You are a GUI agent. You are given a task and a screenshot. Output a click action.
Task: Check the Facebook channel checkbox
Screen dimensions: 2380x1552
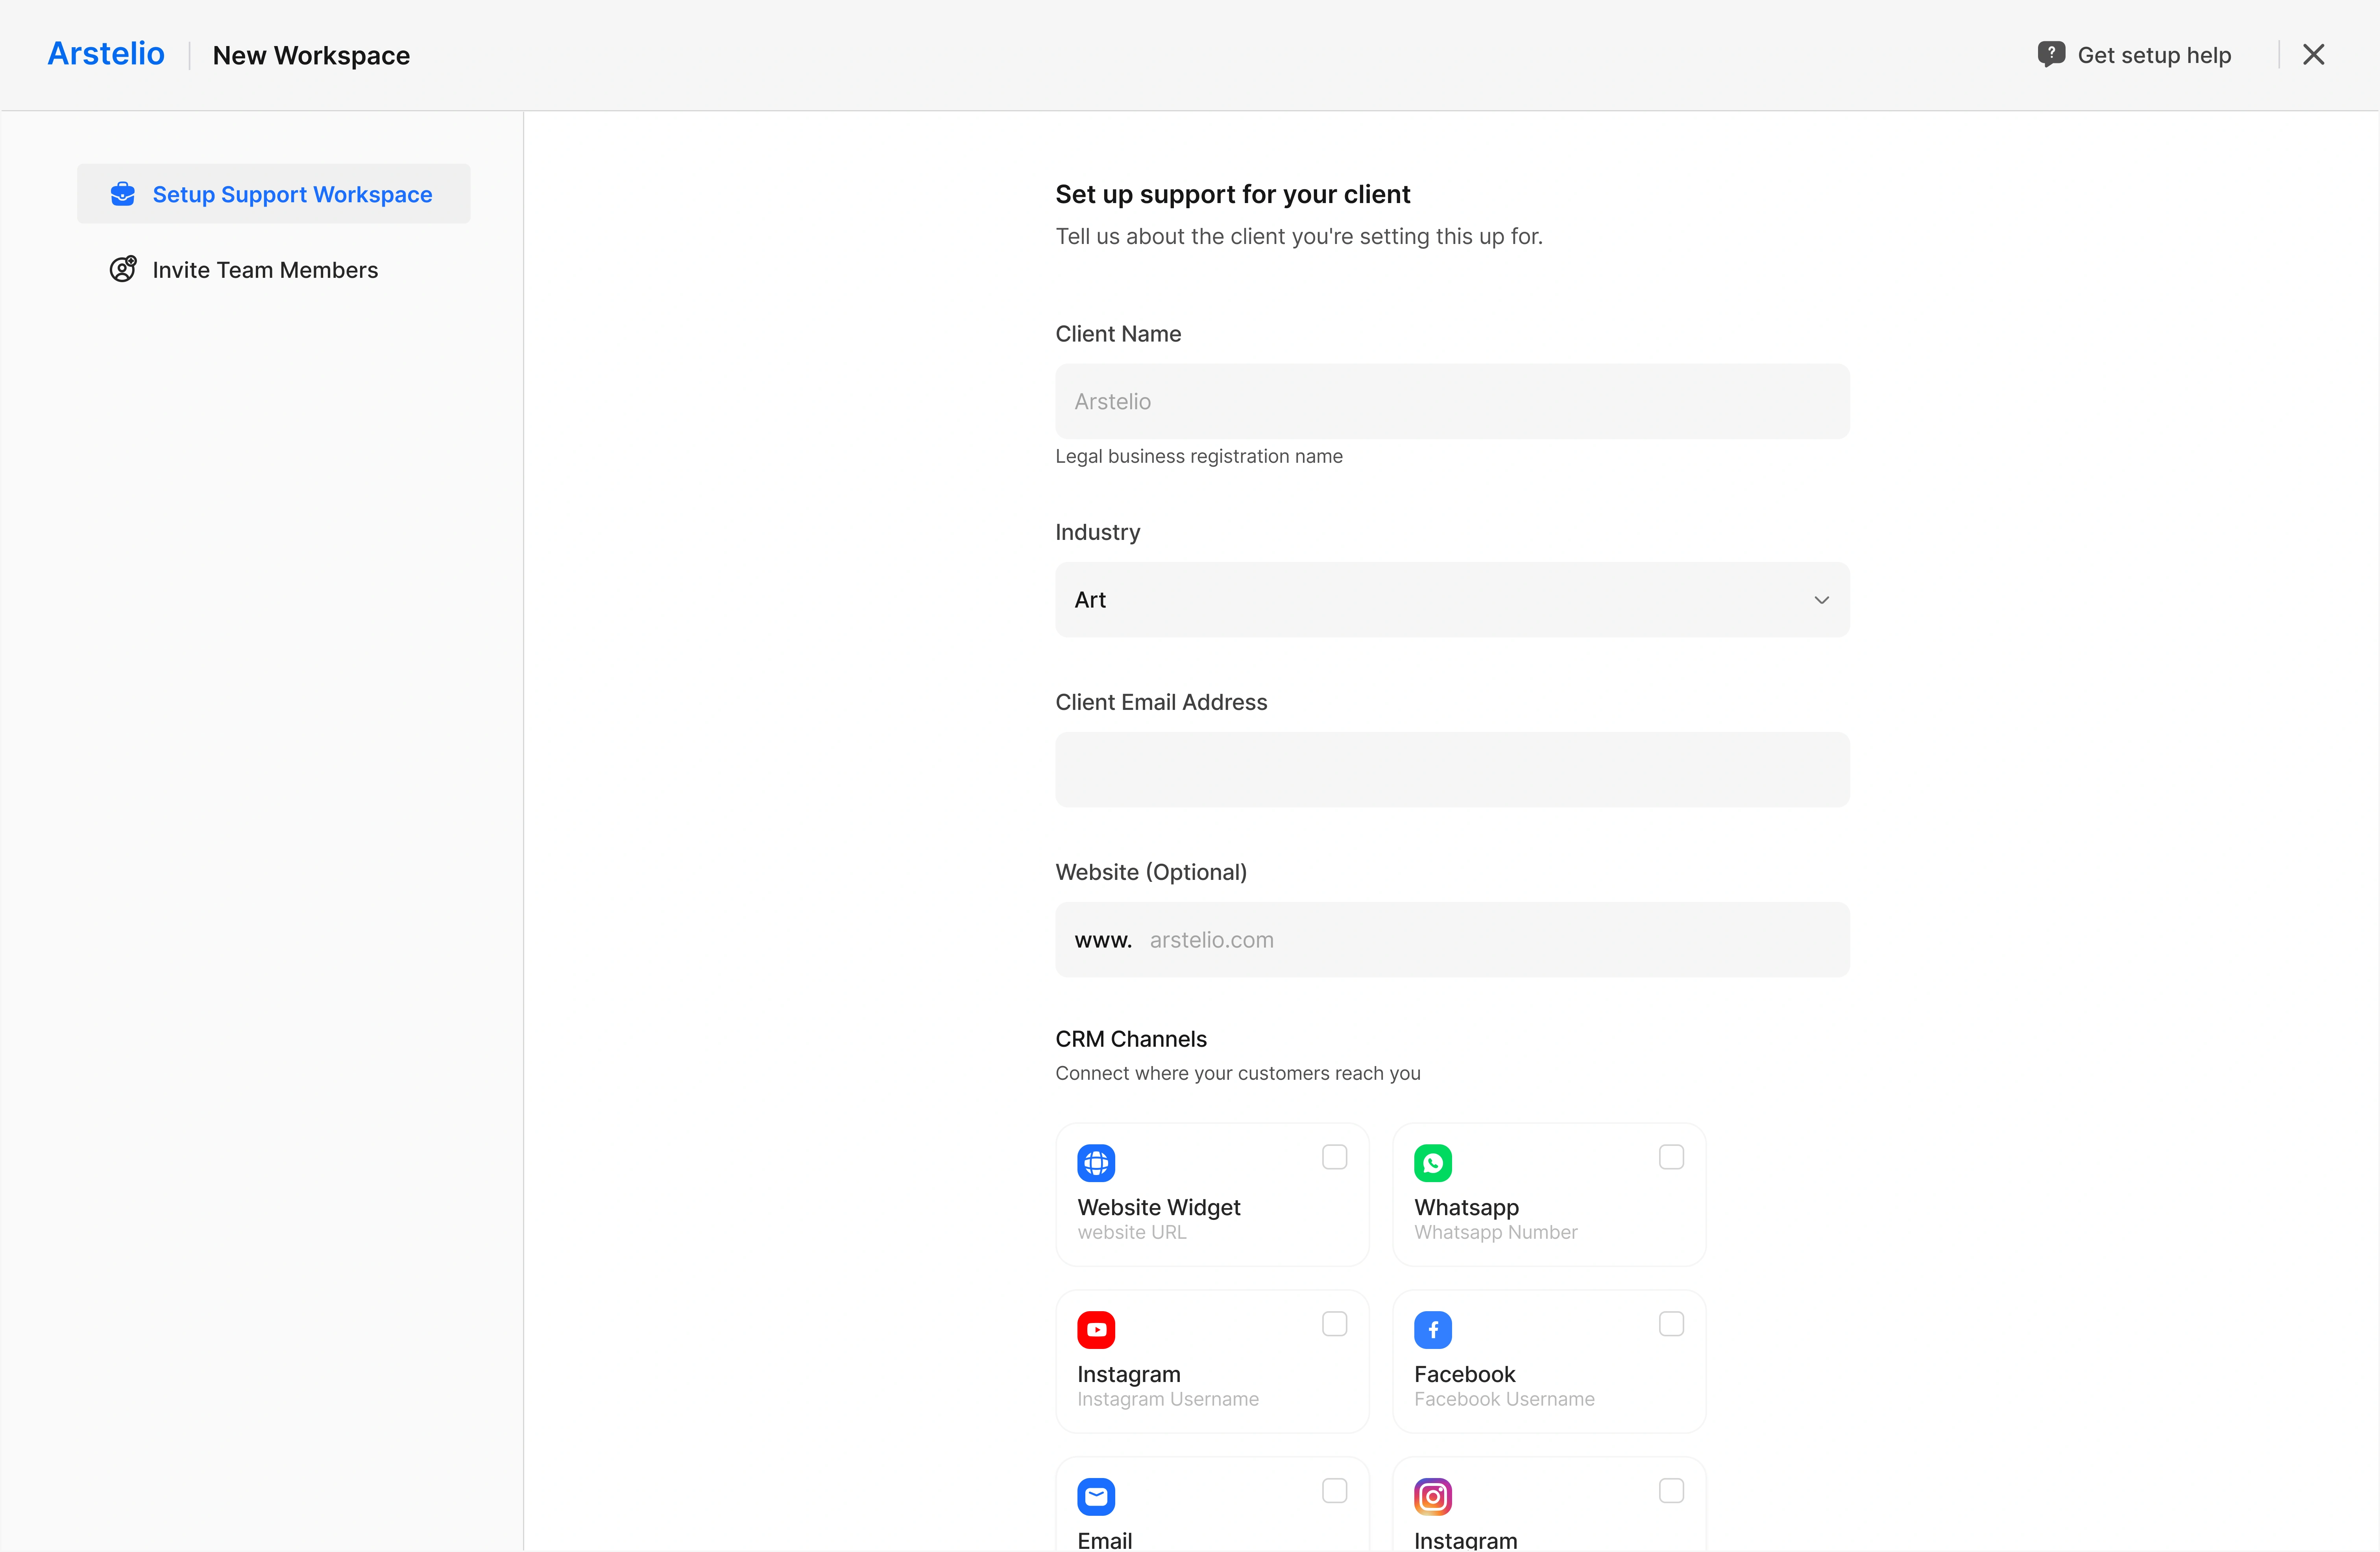(1671, 1324)
